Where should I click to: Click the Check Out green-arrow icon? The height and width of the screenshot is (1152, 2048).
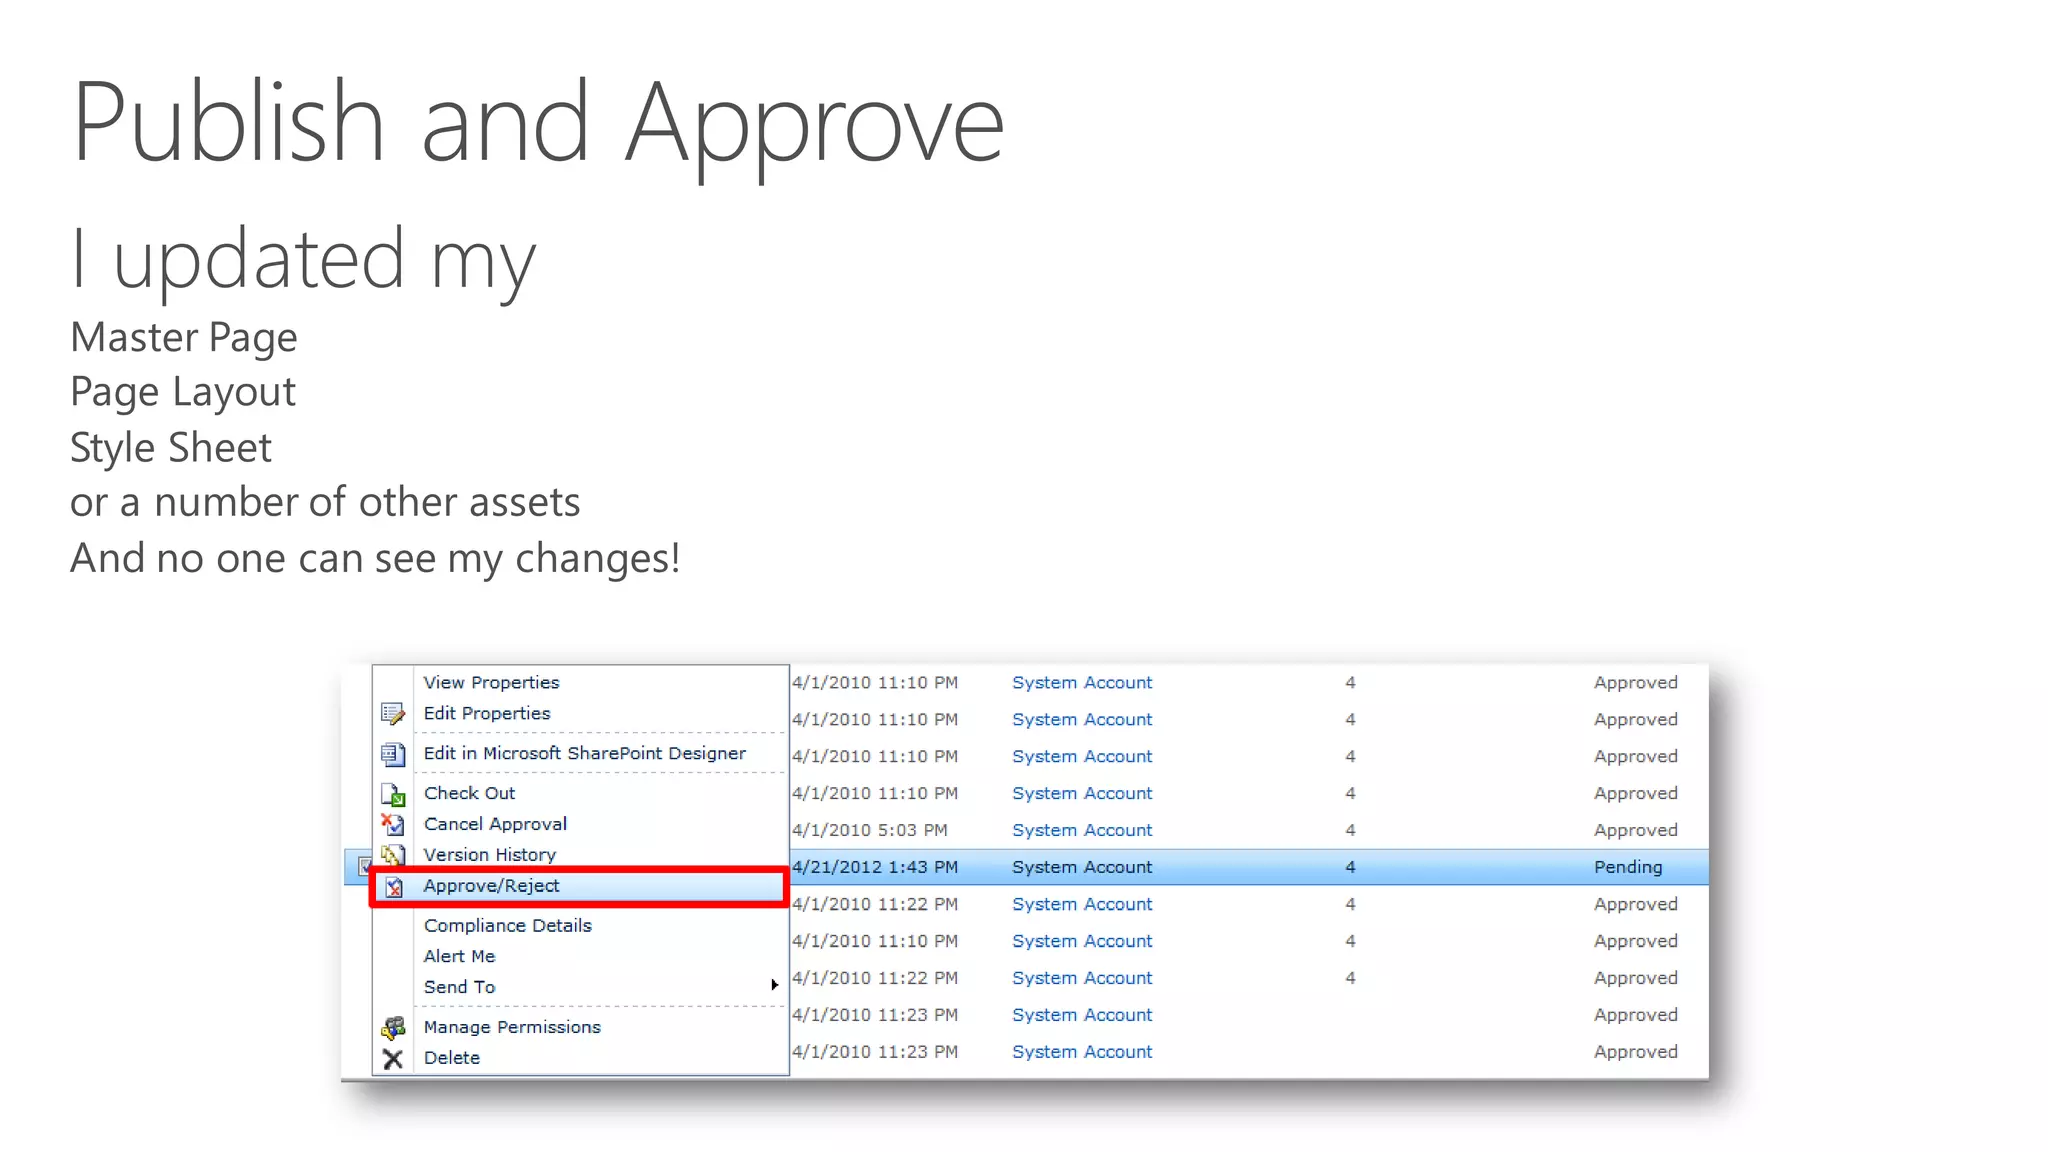point(392,794)
